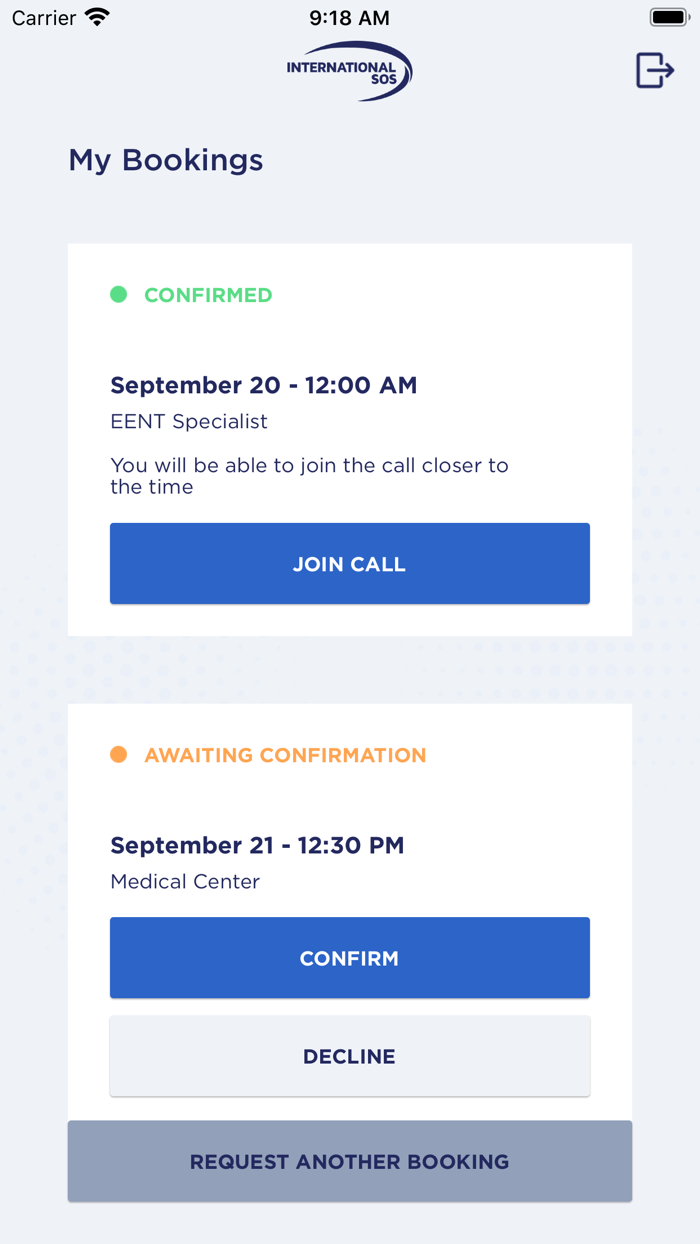
Task: Click the EENT Specialist label
Action: pyautogui.click(x=188, y=421)
